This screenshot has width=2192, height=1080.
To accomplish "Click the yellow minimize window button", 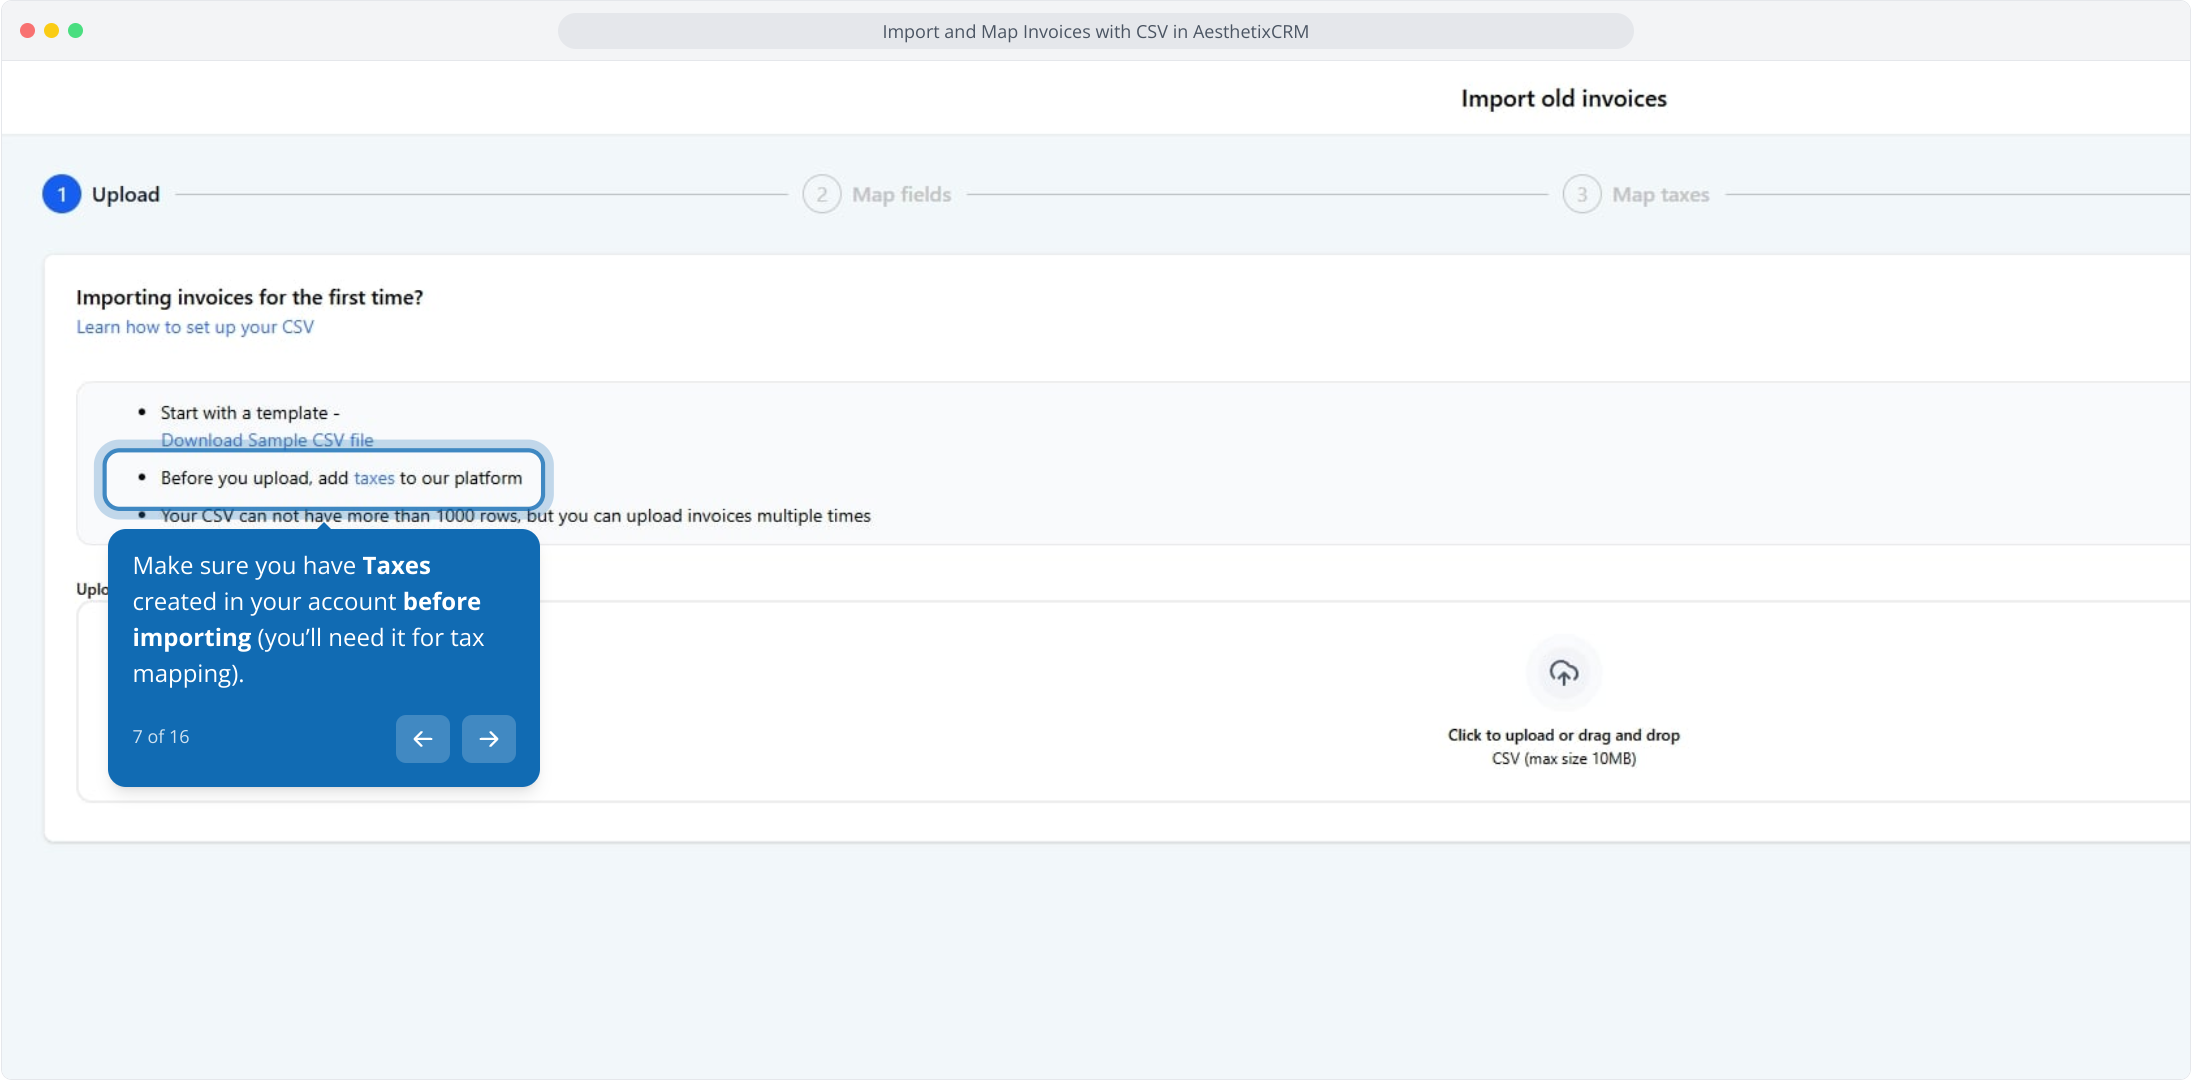I will 51,31.
